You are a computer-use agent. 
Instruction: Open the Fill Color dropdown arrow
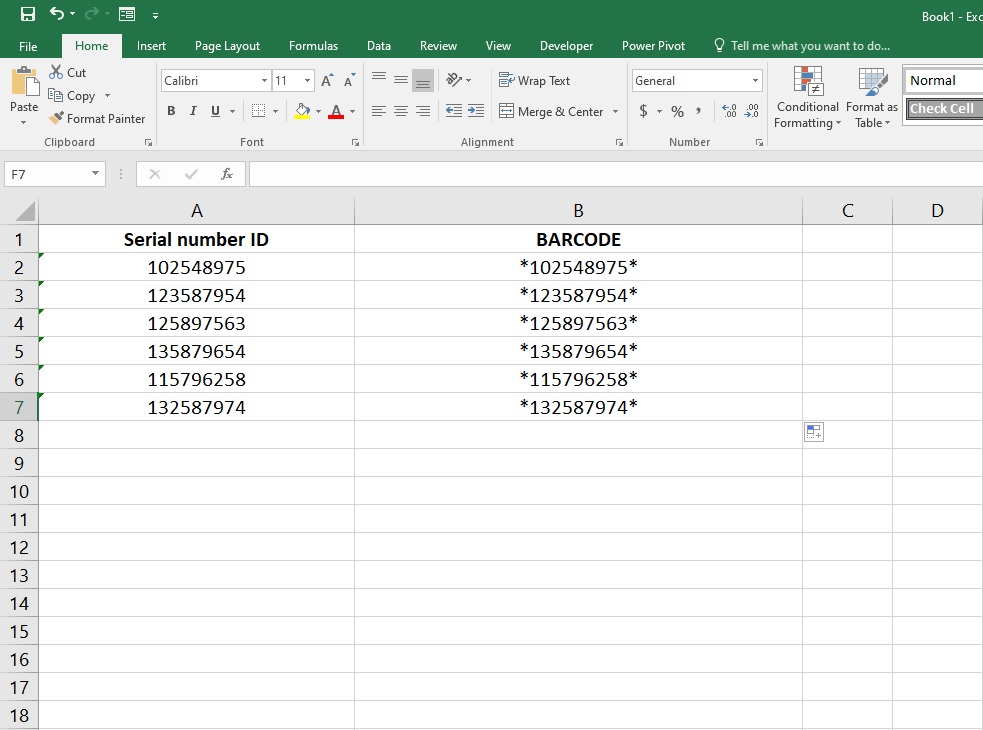318,112
